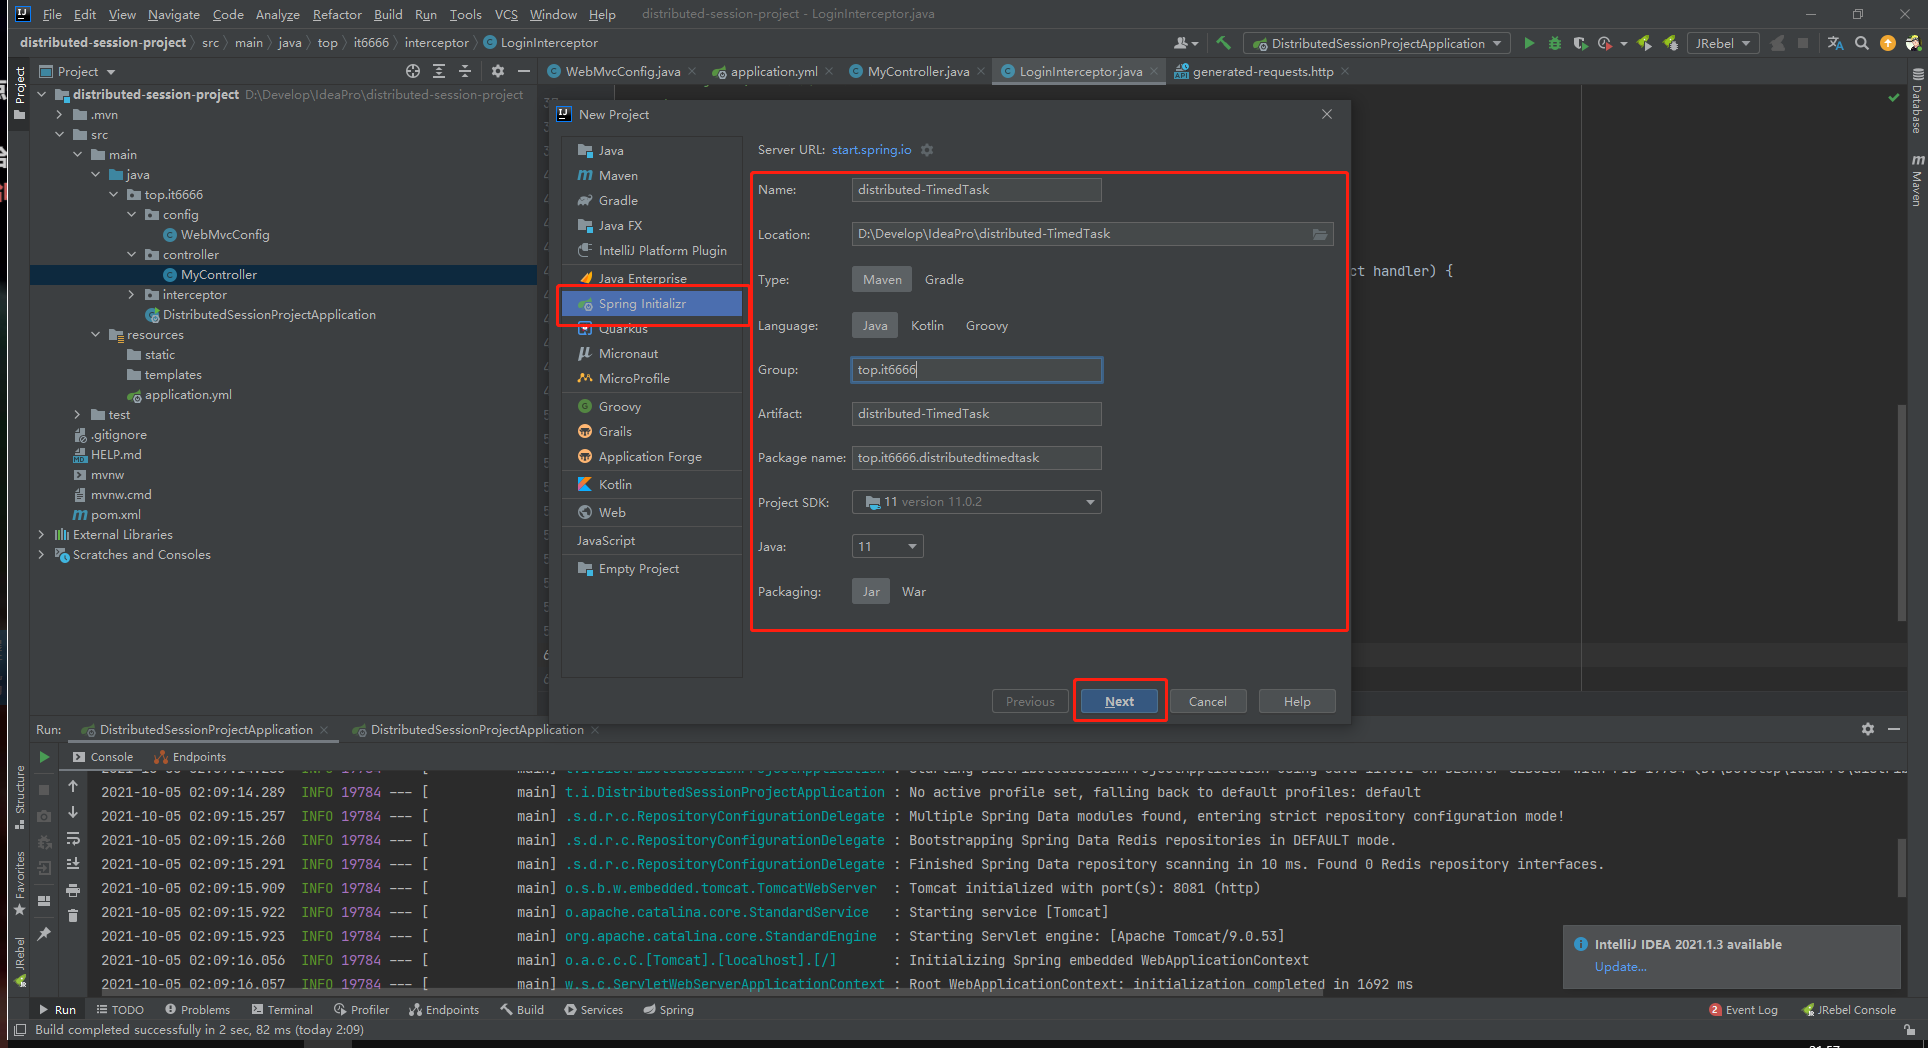Screen dimensions: 1928x1048
Task: Click the locate-file crosshair icon in Project panel
Action: 413,71
